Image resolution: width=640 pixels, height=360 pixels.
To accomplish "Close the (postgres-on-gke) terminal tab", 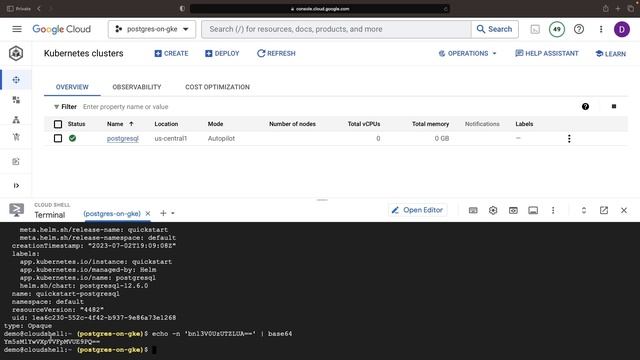I will (x=148, y=213).
